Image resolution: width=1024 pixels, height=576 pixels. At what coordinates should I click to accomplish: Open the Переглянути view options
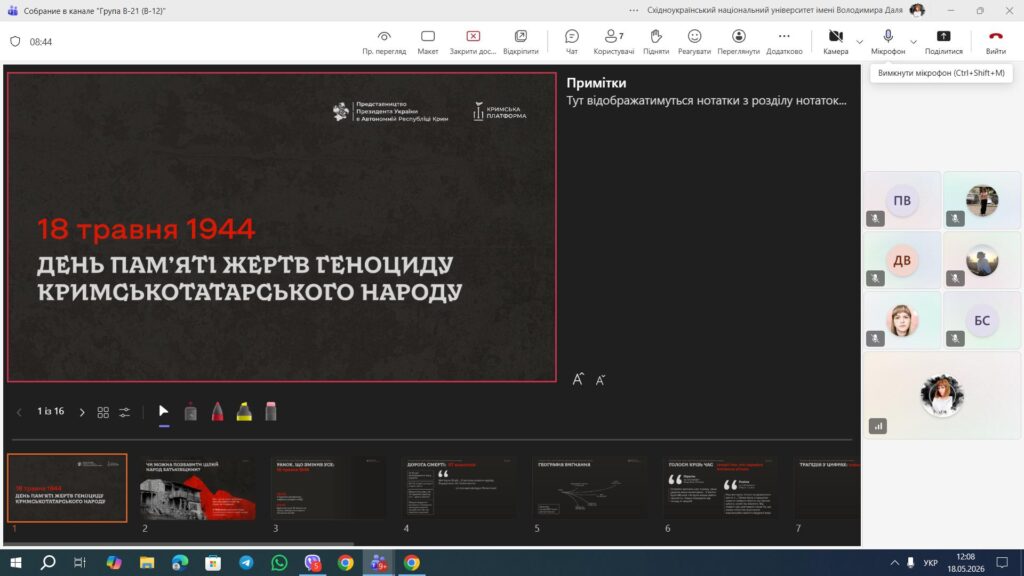point(739,42)
